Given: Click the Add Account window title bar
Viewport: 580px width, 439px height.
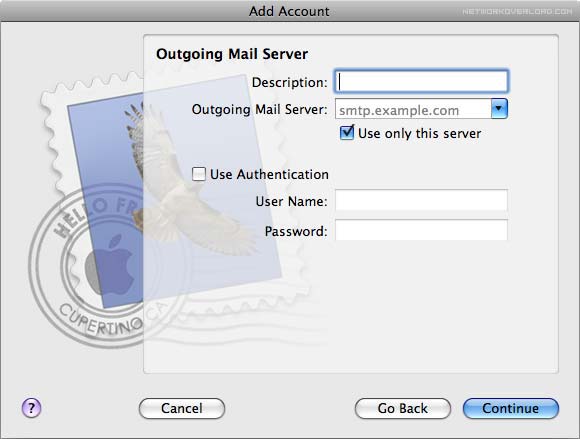Looking at the screenshot, I should [289, 11].
